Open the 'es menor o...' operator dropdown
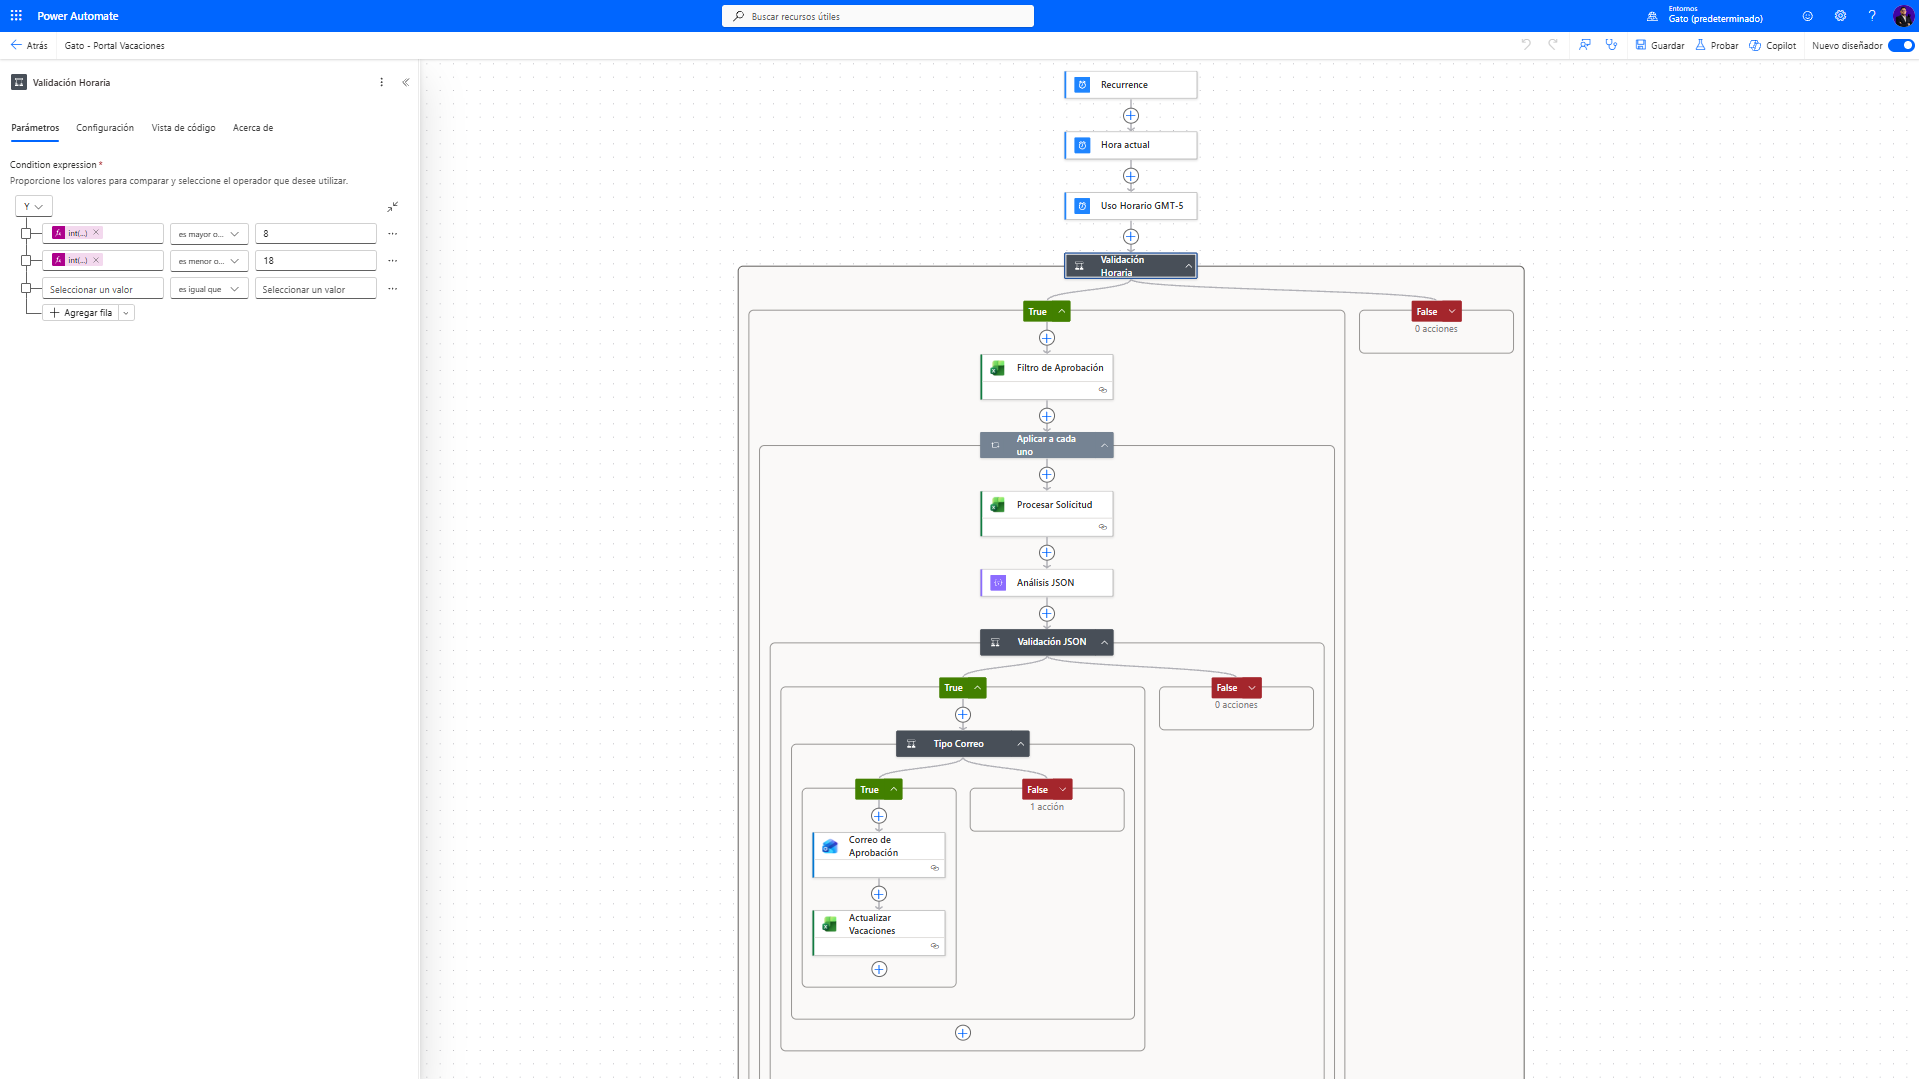This screenshot has height=1079, width=1919. click(x=209, y=261)
